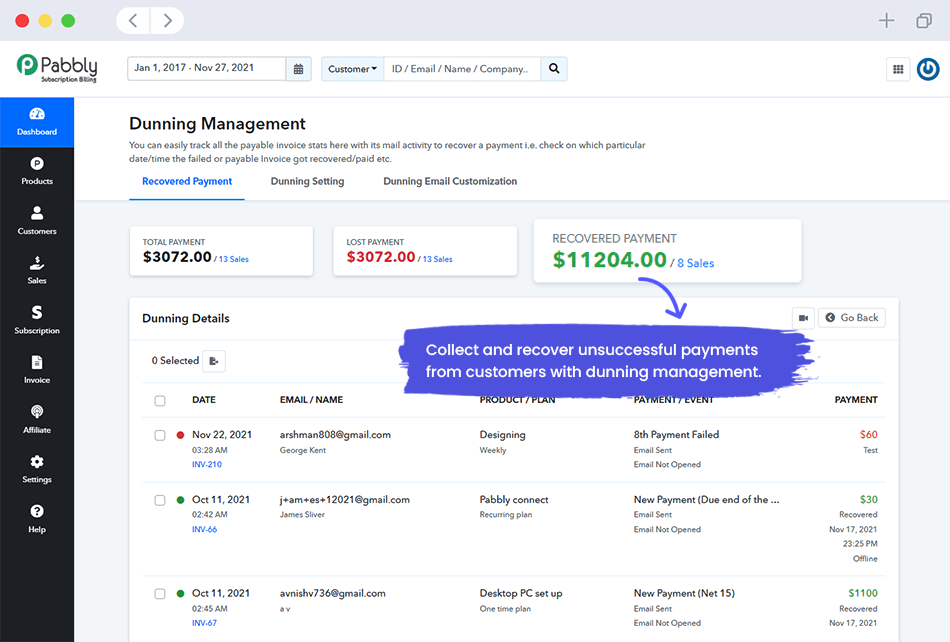
Task: Open the date range calendar picker
Action: click(x=297, y=69)
